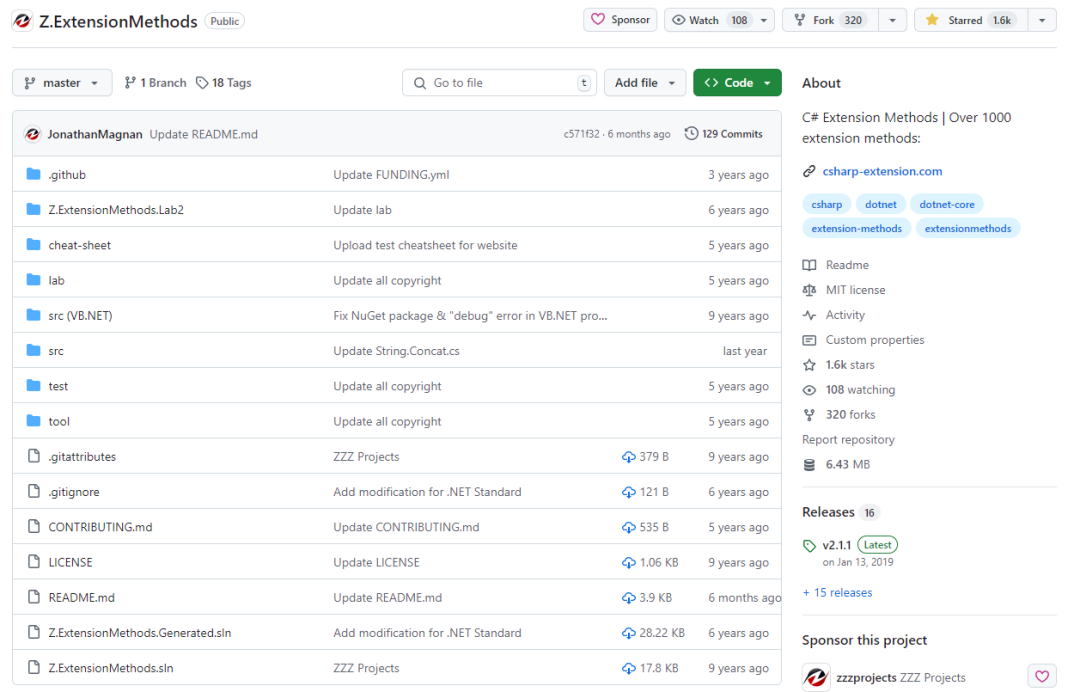Viewport: 1080px width, 692px height.
Task: Open the master branch dropdown
Action: pos(62,83)
